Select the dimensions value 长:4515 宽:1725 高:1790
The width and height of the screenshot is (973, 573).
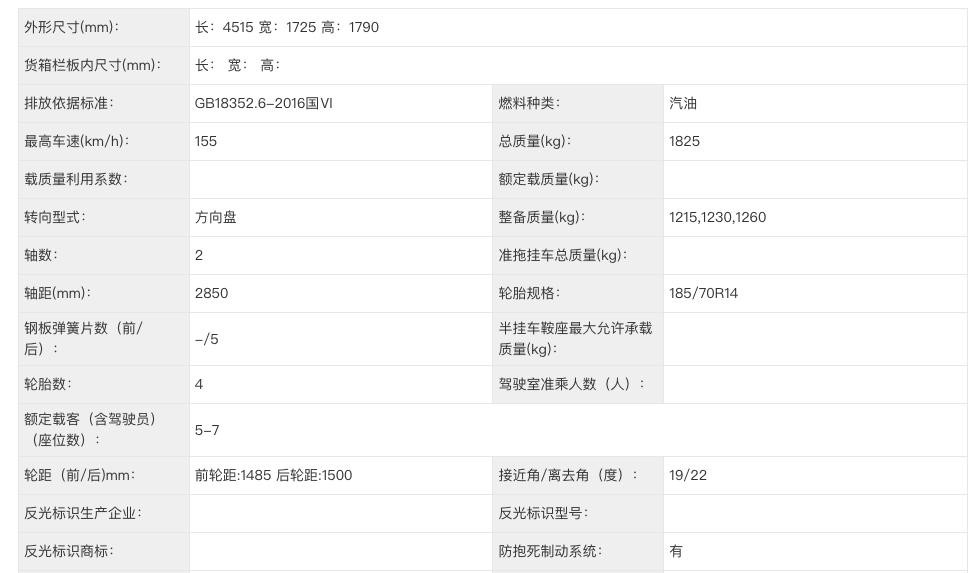[287, 27]
